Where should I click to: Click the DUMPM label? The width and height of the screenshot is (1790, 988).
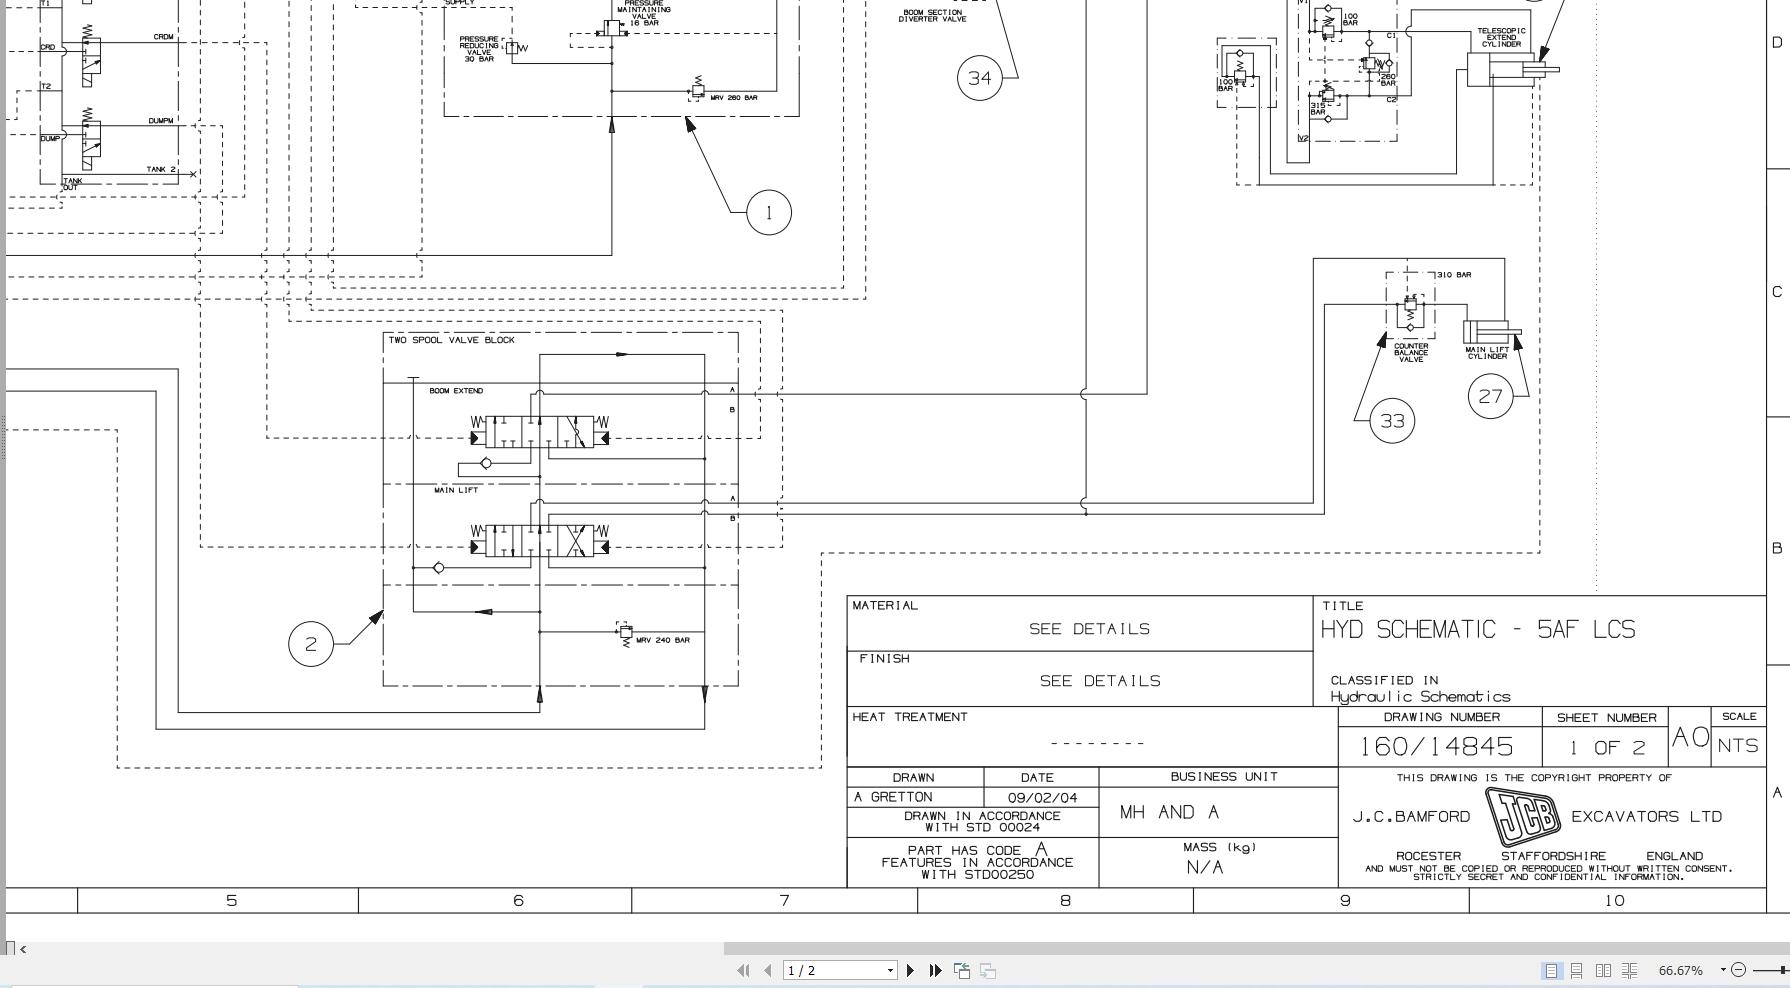click(x=161, y=121)
